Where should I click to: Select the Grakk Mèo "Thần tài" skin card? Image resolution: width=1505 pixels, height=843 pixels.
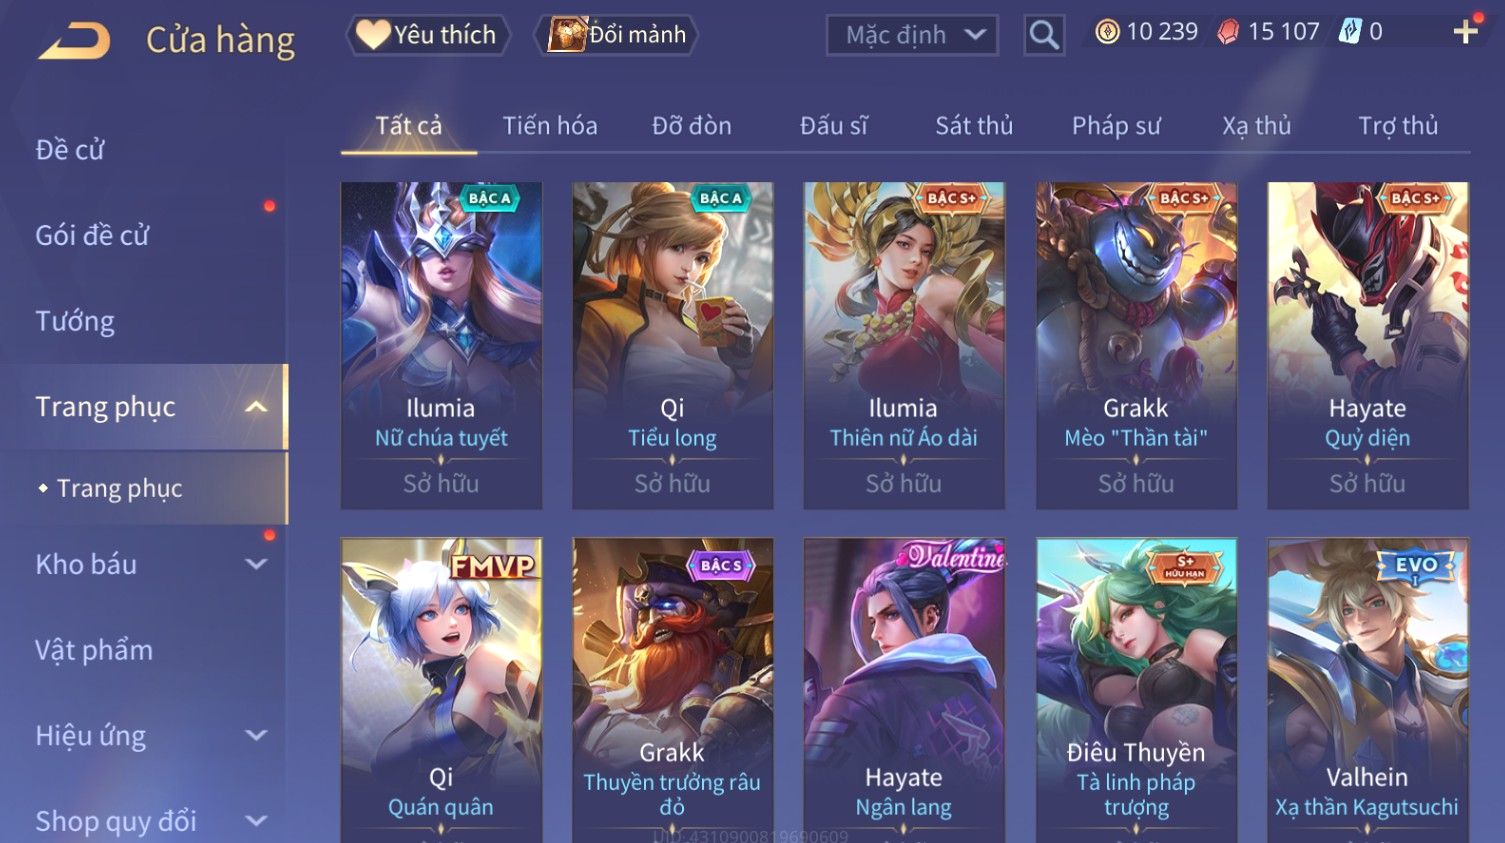click(1135, 345)
